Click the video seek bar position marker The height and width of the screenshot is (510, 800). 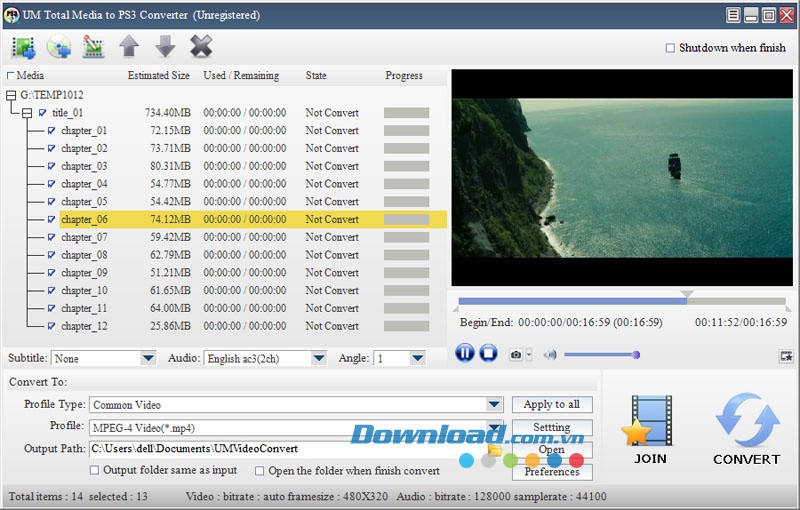coord(687,294)
